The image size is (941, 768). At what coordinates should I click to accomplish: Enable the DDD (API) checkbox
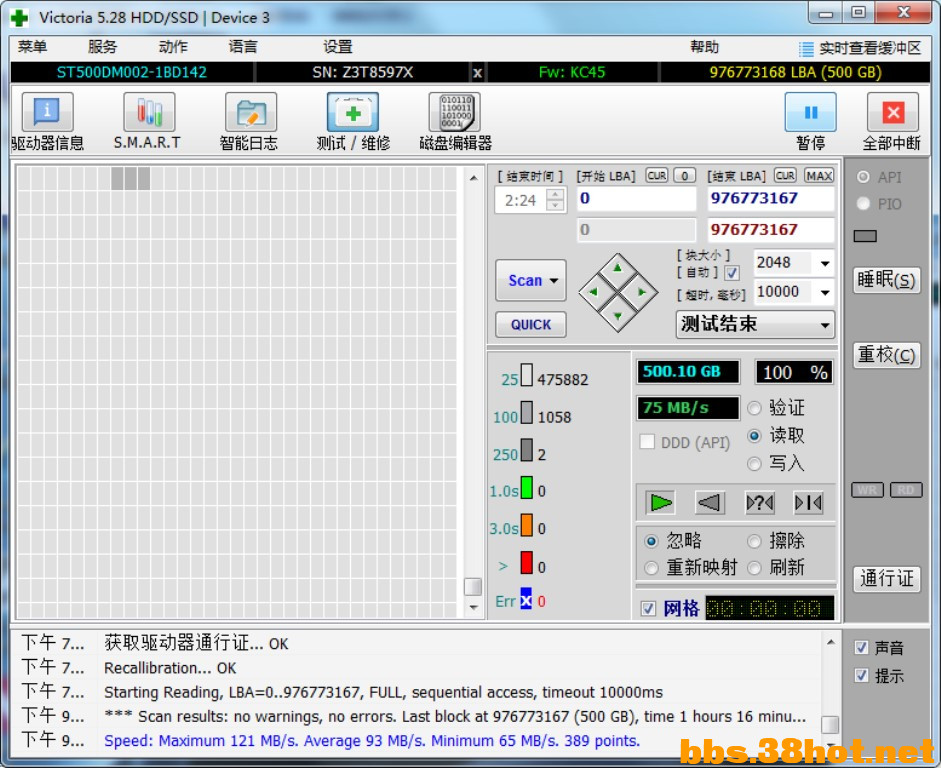click(x=647, y=442)
